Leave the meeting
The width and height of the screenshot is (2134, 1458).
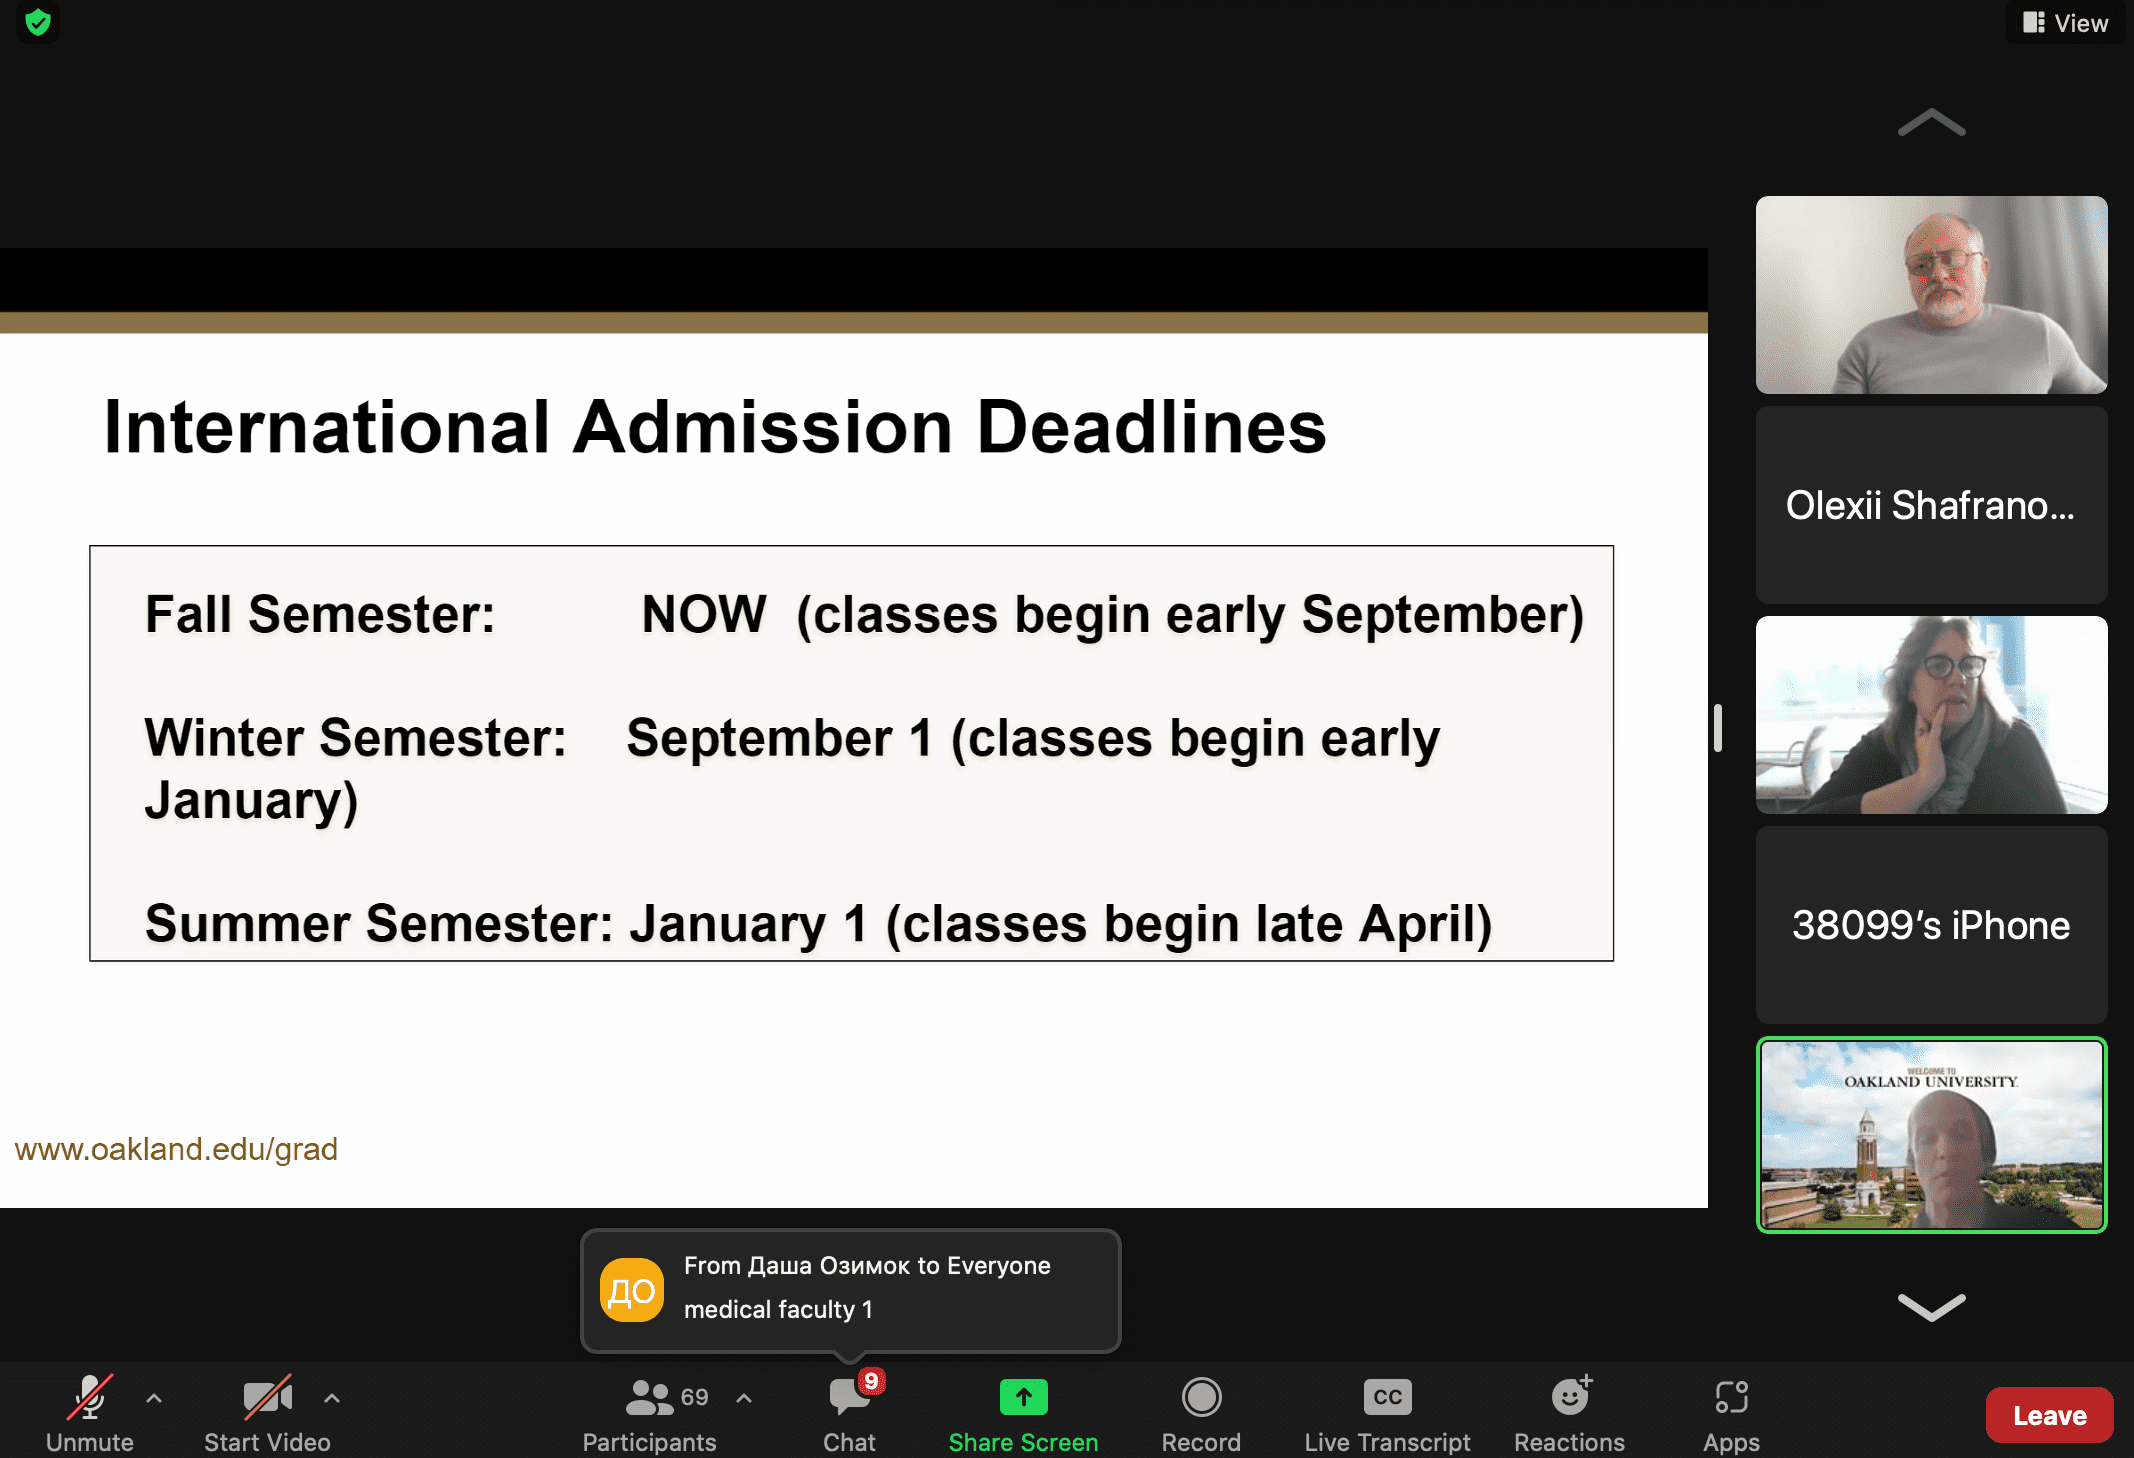(2049, 1415)
